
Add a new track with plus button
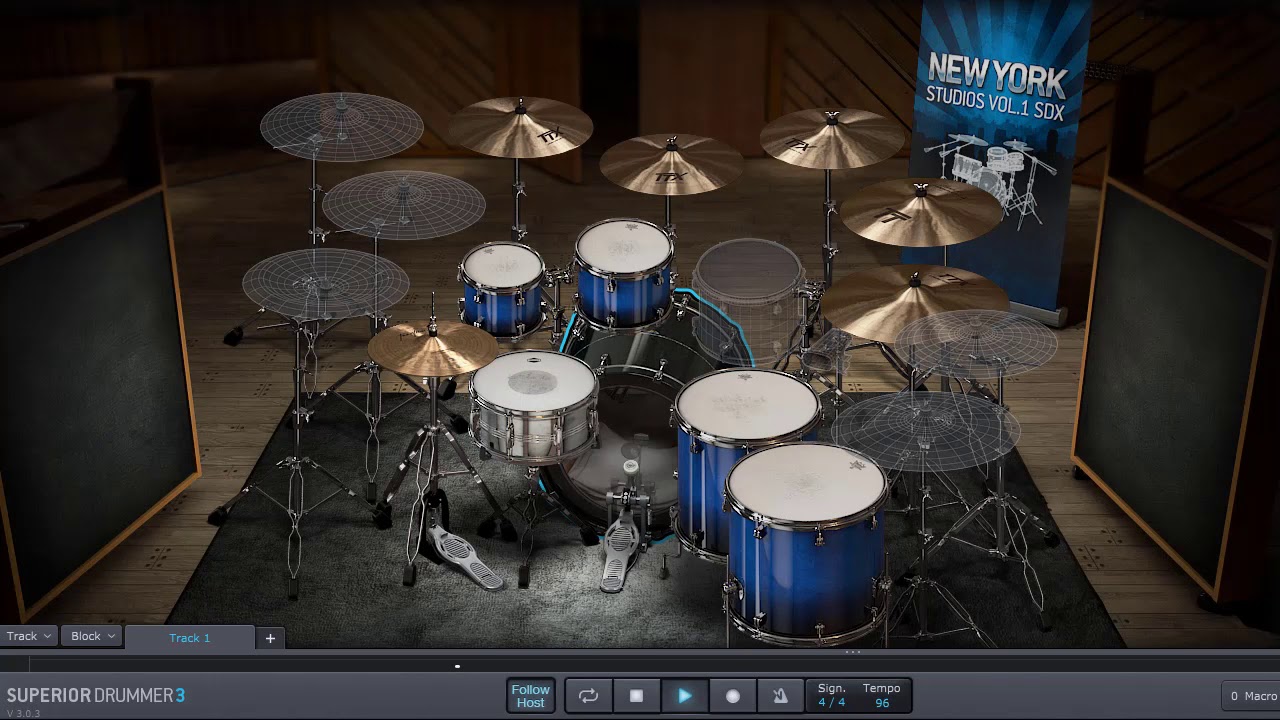click(270, 637)
